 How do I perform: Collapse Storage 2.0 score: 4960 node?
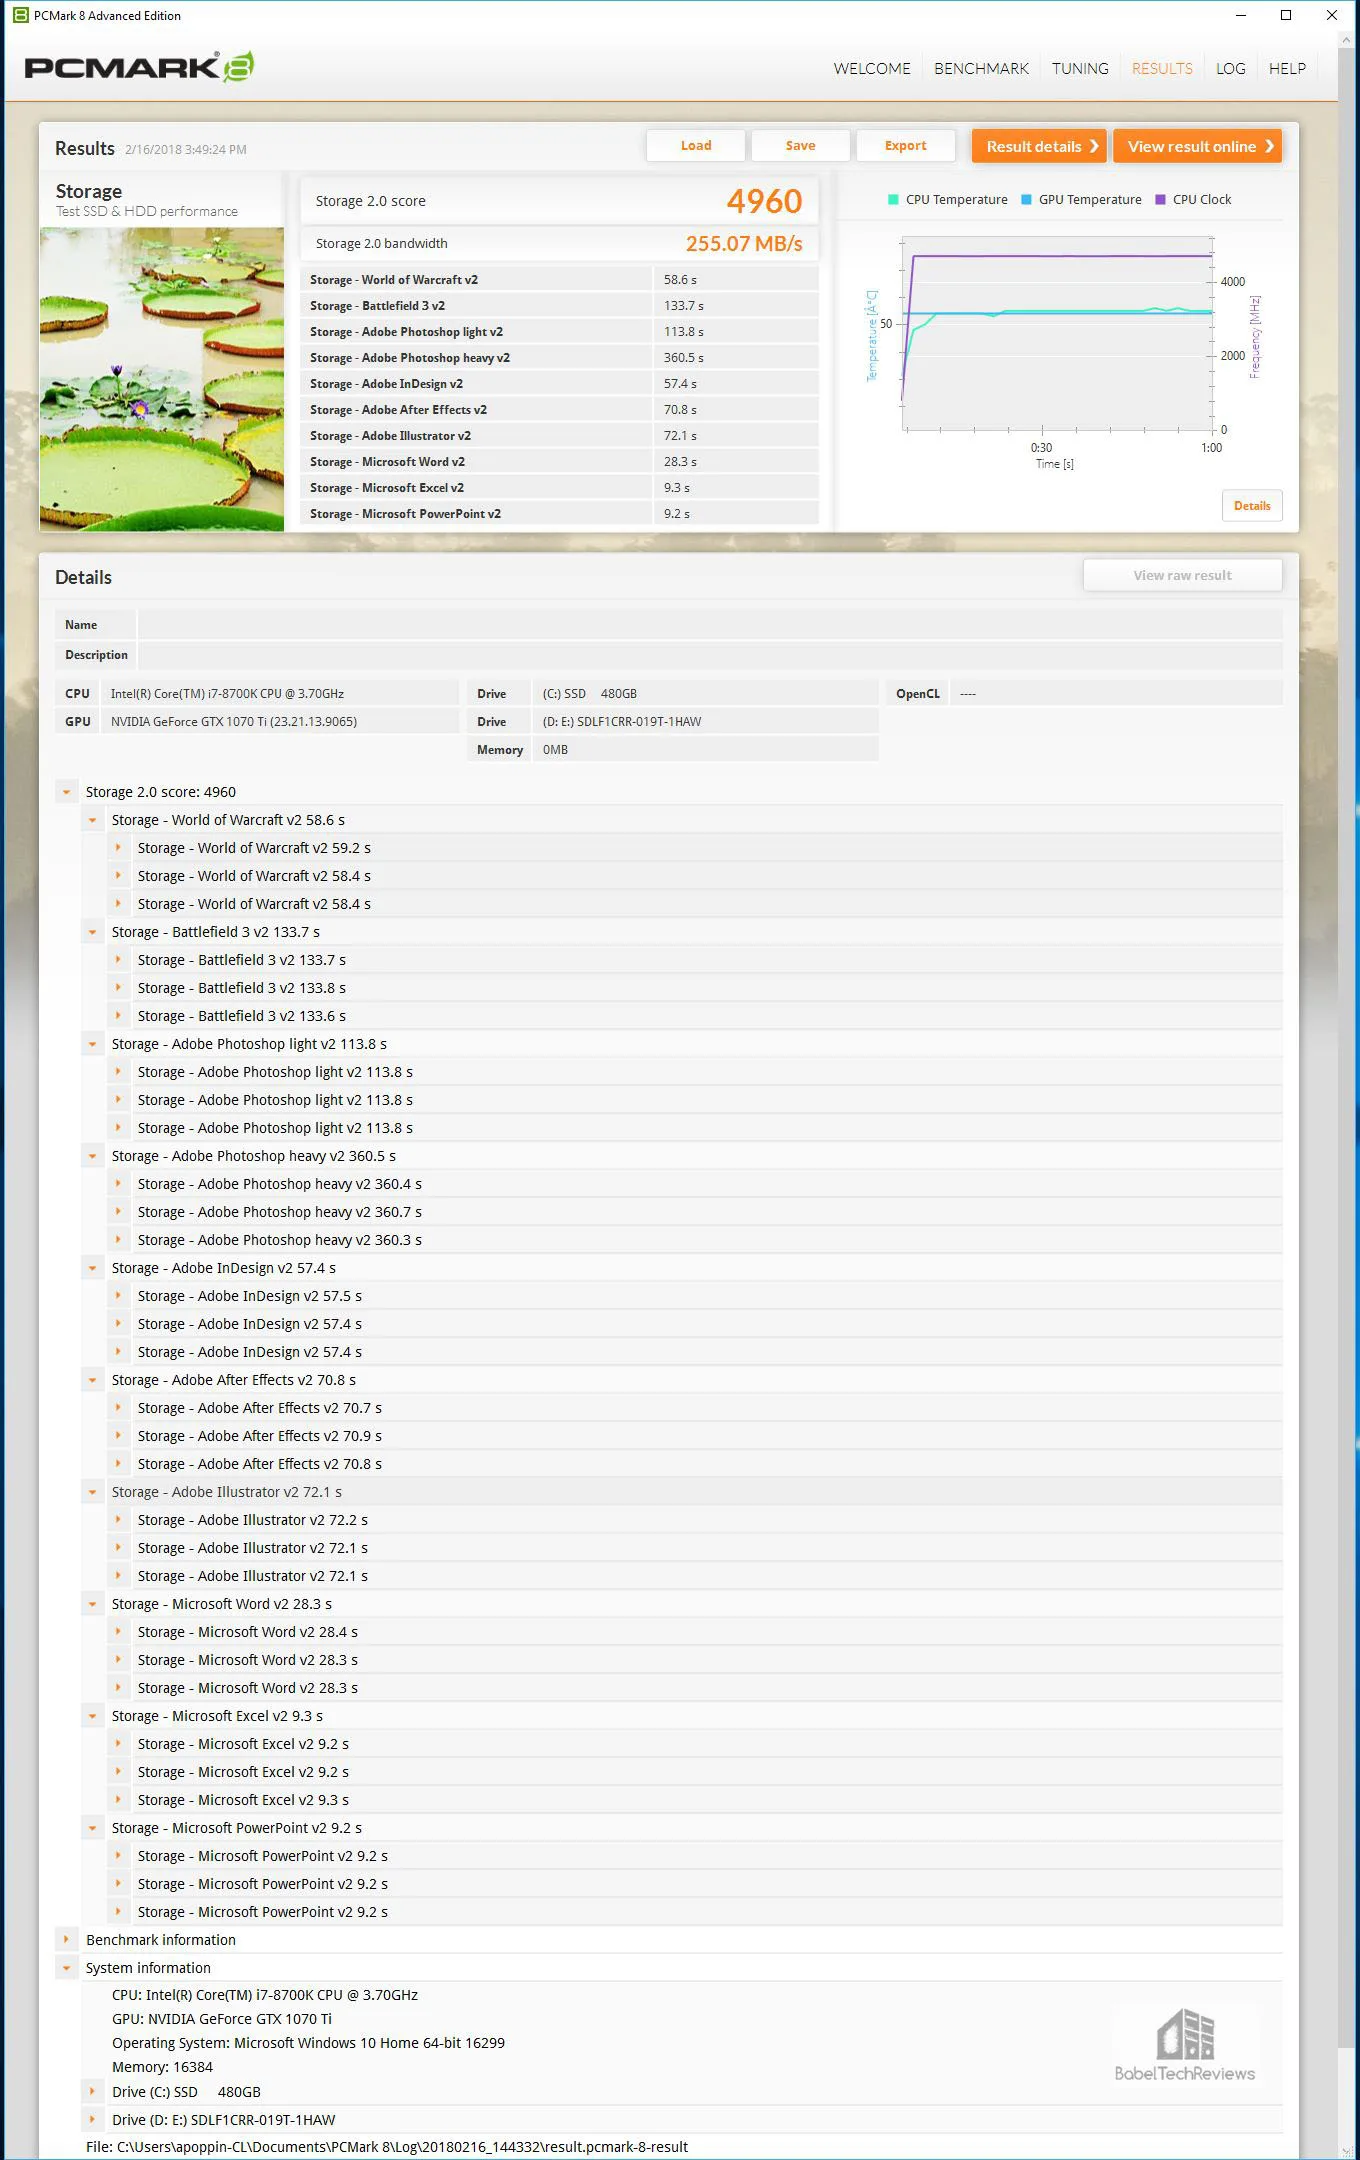click(66, 792)
